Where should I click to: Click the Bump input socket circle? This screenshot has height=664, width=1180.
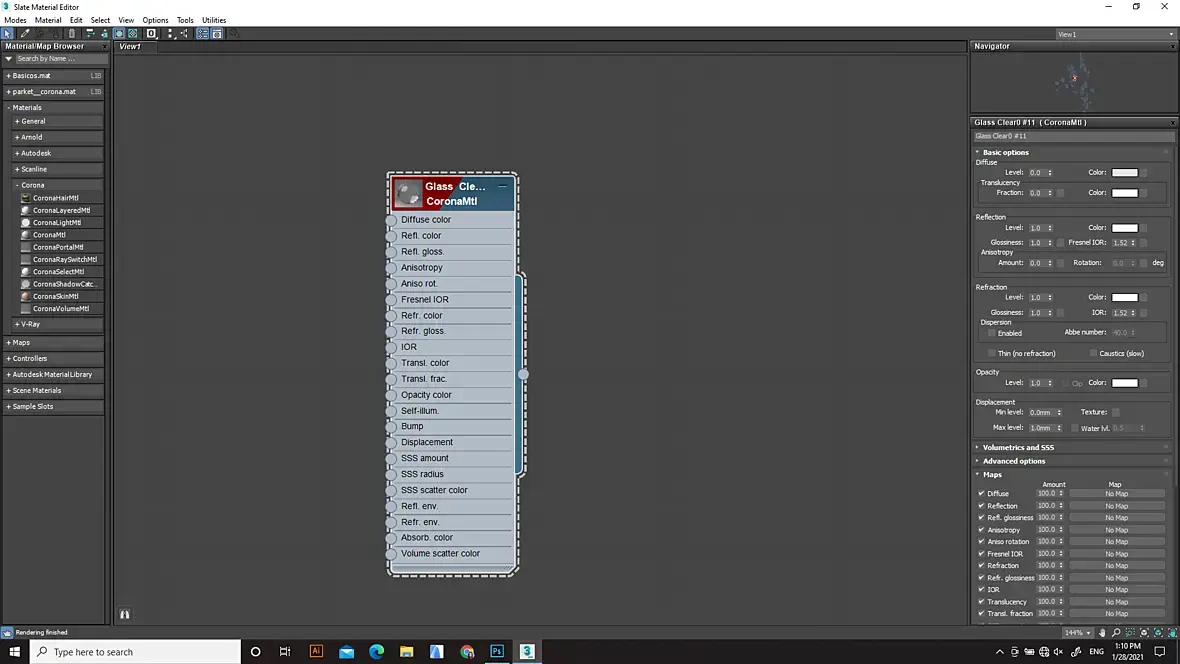(391, 427)
